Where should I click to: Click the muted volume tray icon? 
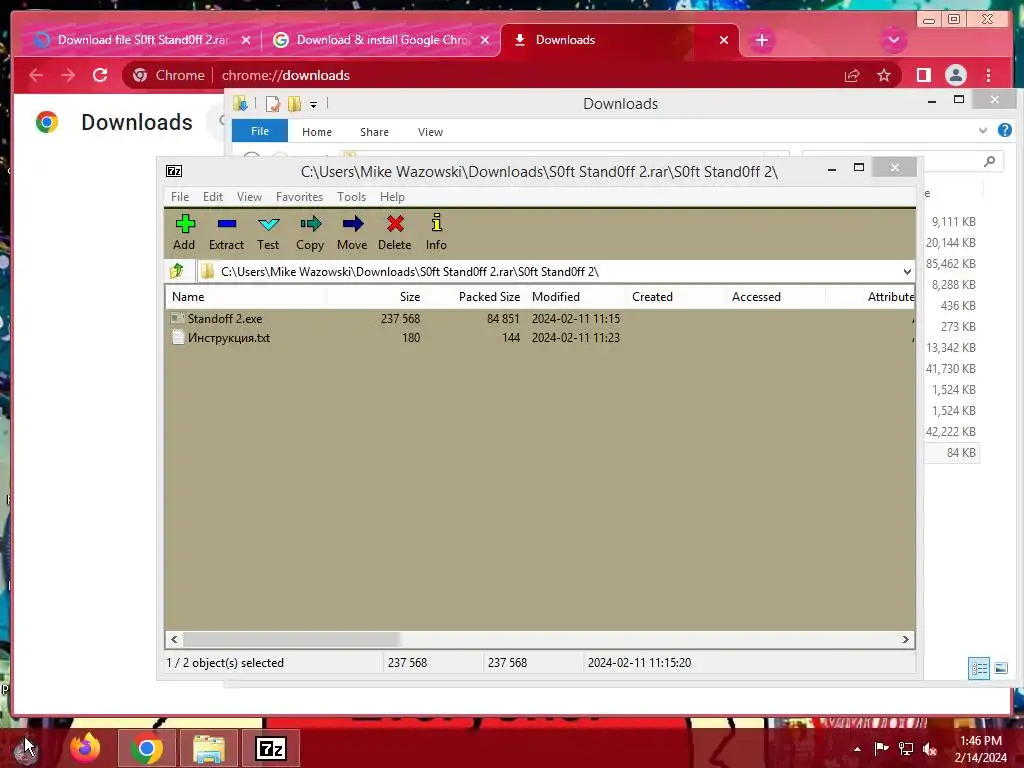[930, 749]
